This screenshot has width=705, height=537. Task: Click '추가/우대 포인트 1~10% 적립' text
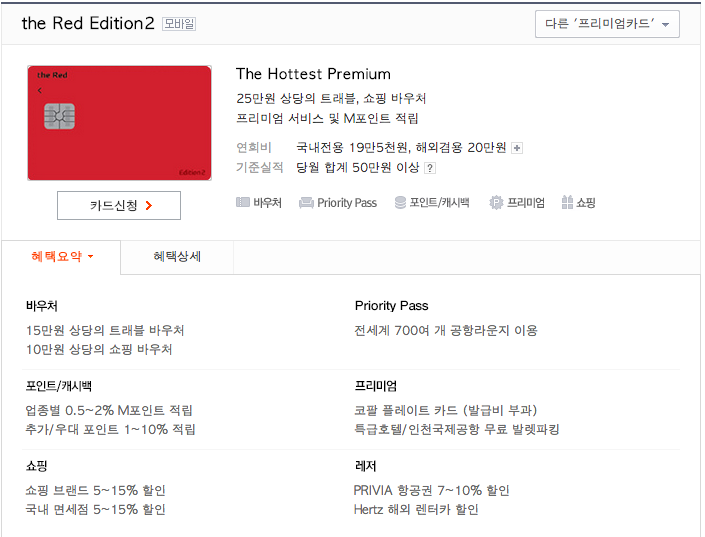111,430
